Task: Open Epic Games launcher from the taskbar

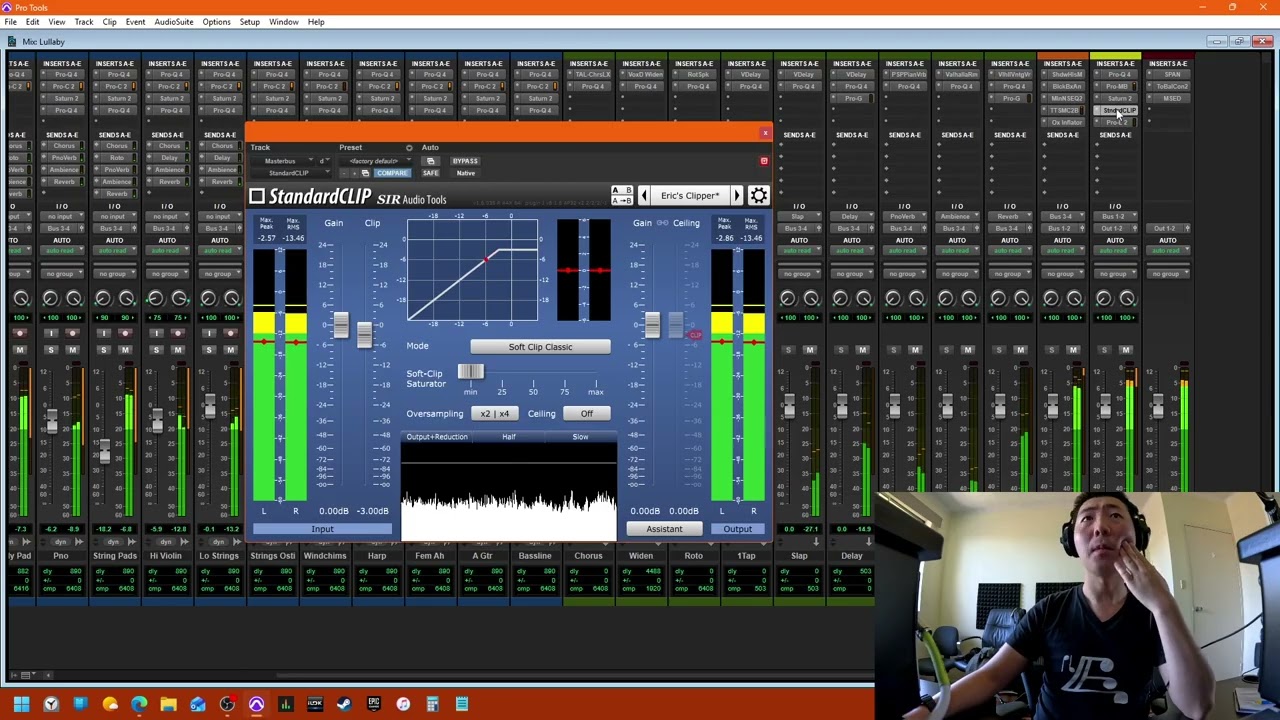Action: click(x=374, y=704)
